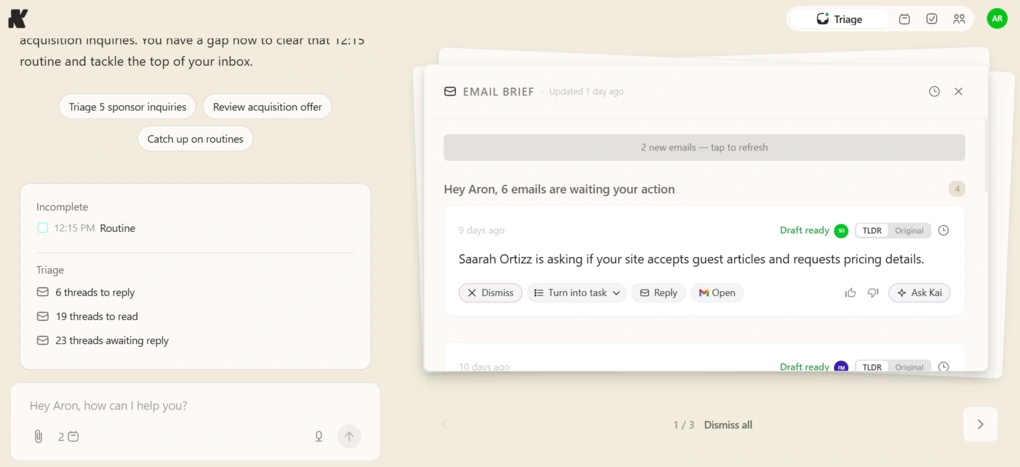The height and width of the screenshot is (467, 1020).
Task: Click the microphone icon in chat box
Action: (x=319, y=436)
